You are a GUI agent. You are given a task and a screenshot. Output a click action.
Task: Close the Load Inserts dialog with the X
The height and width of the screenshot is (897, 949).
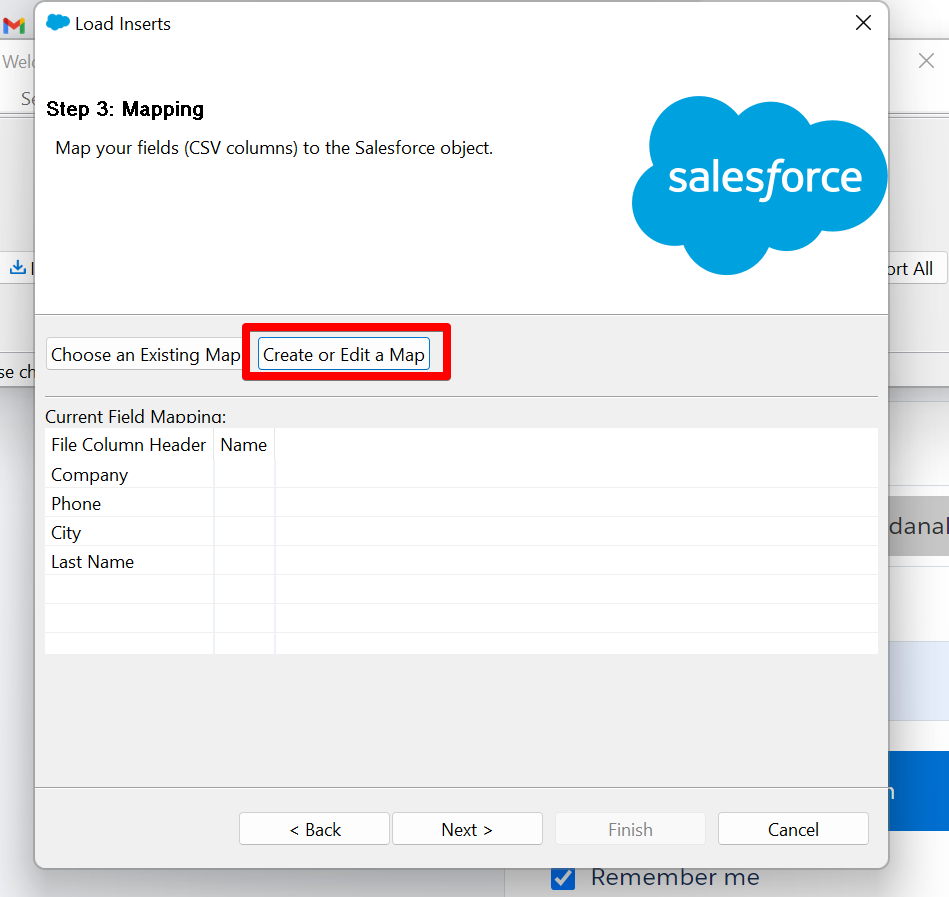[x=863, y=22]
